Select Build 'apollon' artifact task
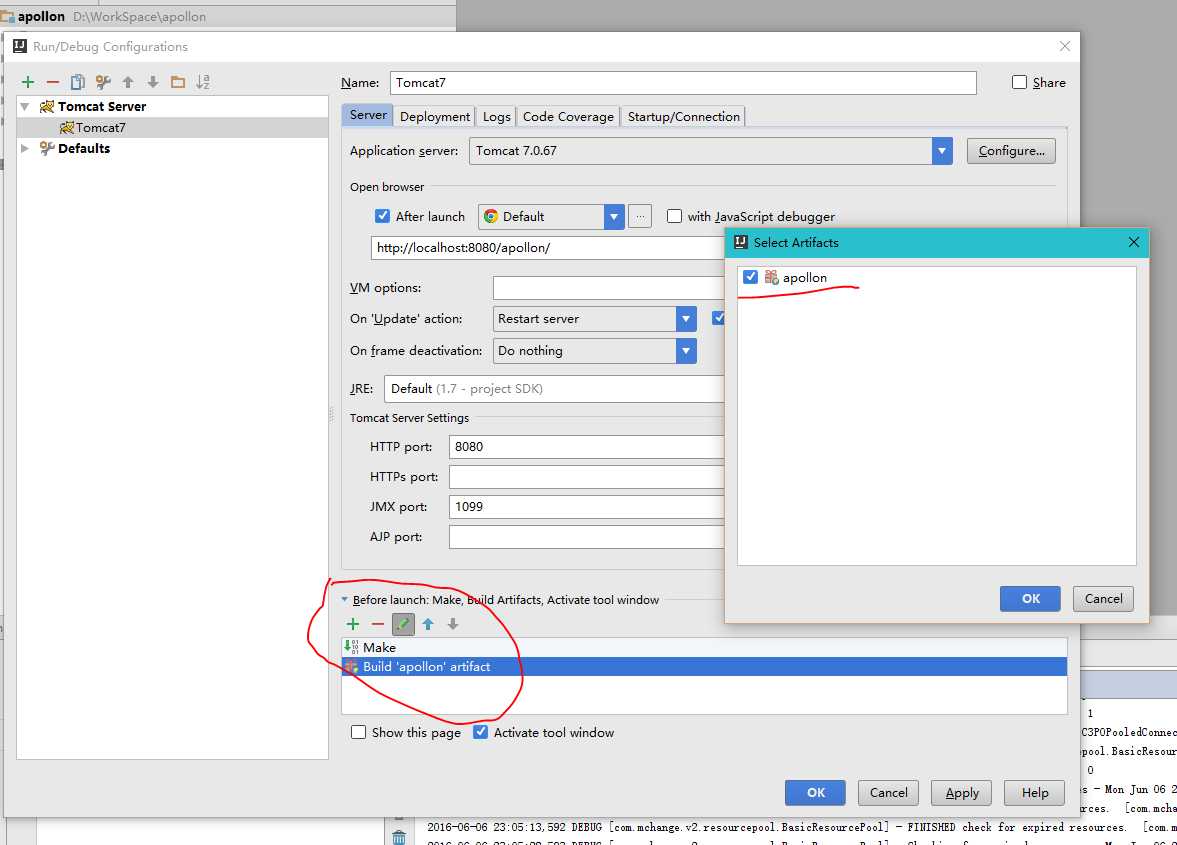The height and width of the screenshot is (845, 1177). (704, 666)
